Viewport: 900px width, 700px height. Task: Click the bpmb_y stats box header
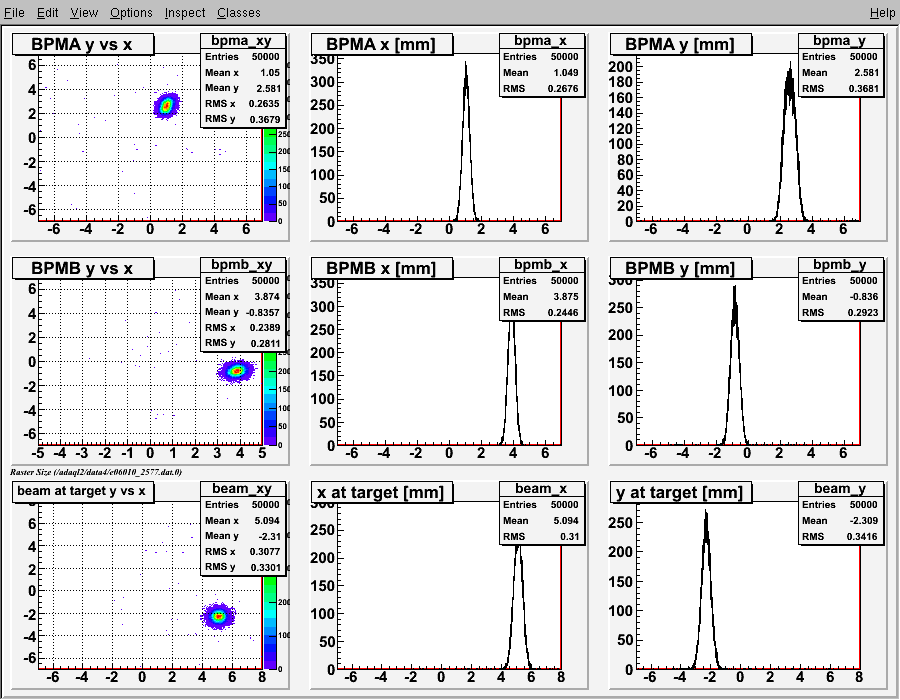click(841, 265)
